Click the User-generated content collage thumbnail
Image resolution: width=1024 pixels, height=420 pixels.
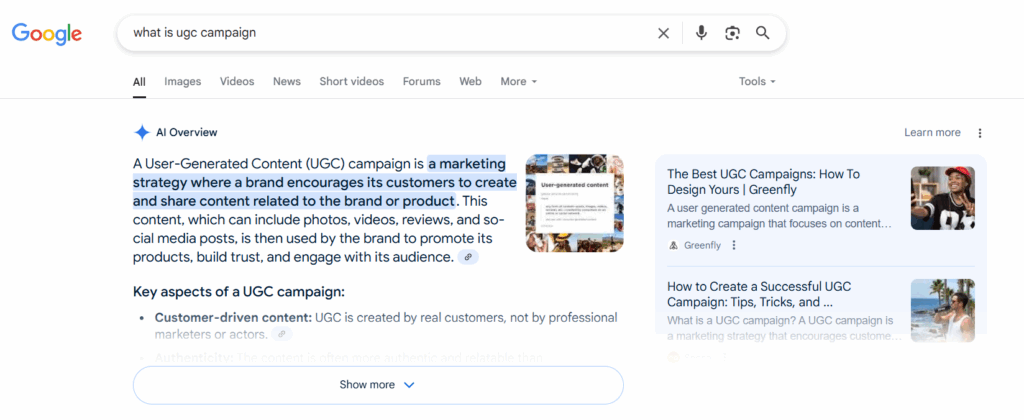point(575,203)
